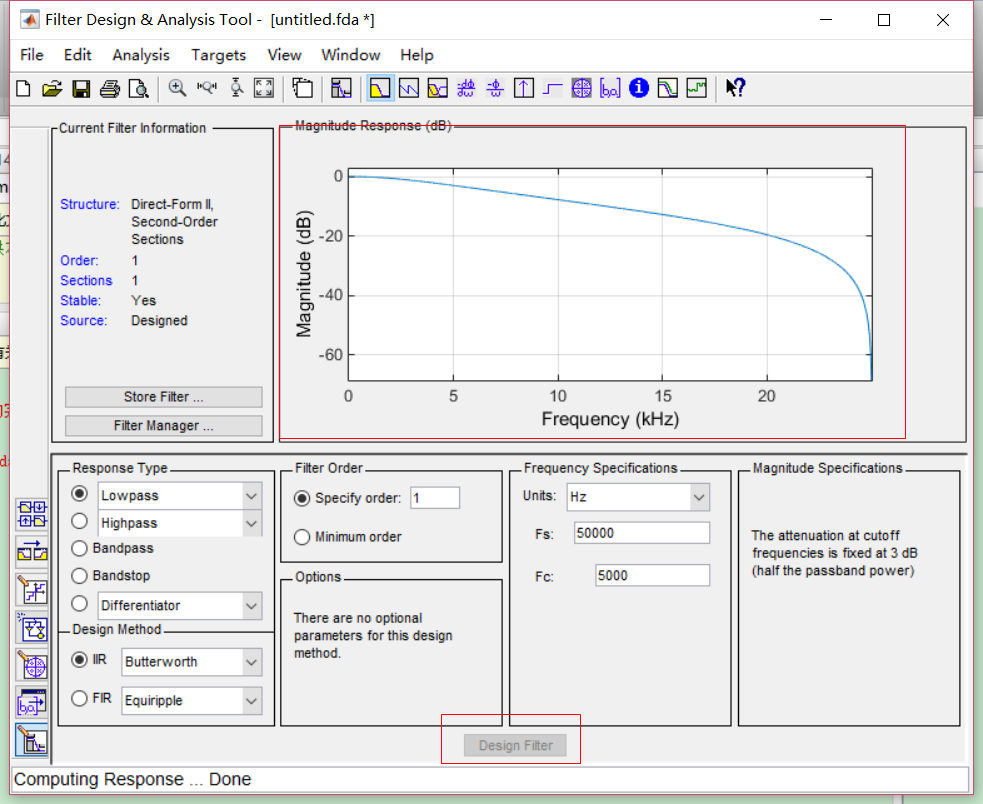Open the Import Filter sidebar panel

(x=32, y=703)
